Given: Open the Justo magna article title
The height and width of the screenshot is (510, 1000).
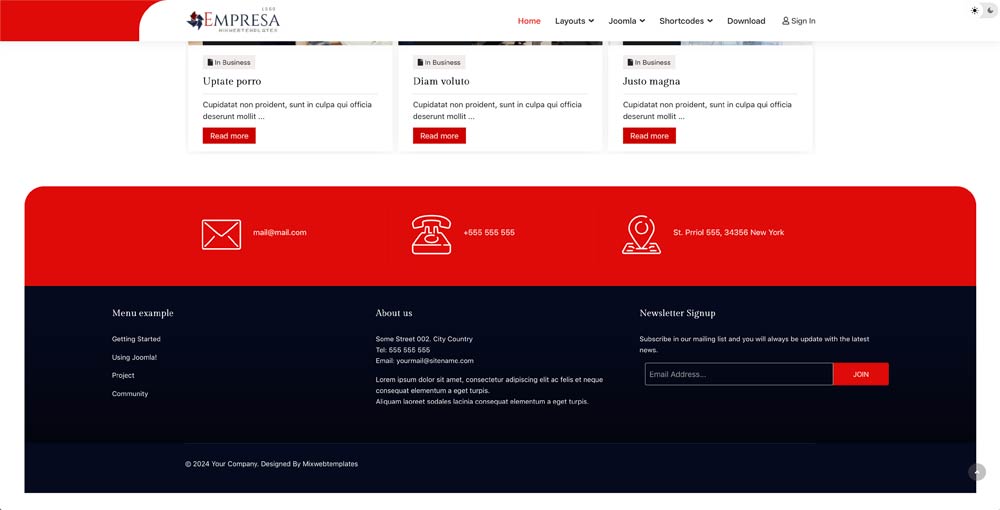Looking at the screenshot, I should 651,81.
